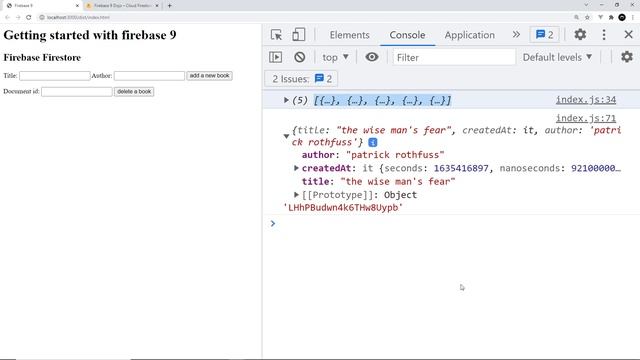
Task: Select the logged id 'LHhPBudwn4k6THw8Uypb'
Action: point(343,207)
